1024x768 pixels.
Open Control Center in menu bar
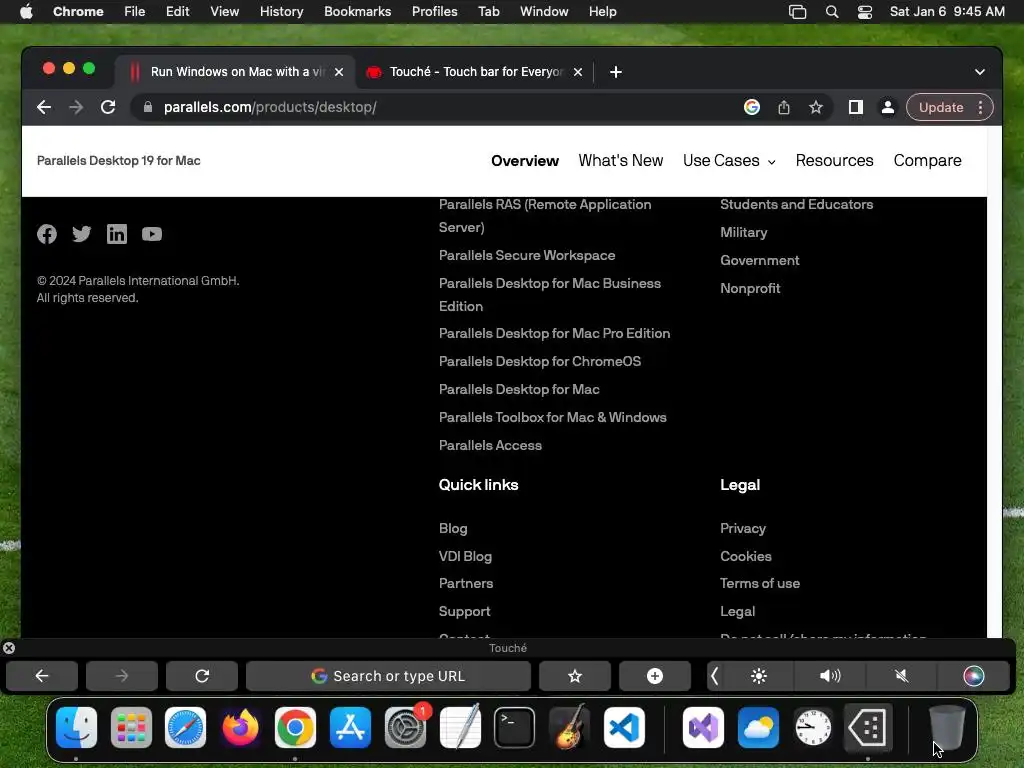[865, 12]
